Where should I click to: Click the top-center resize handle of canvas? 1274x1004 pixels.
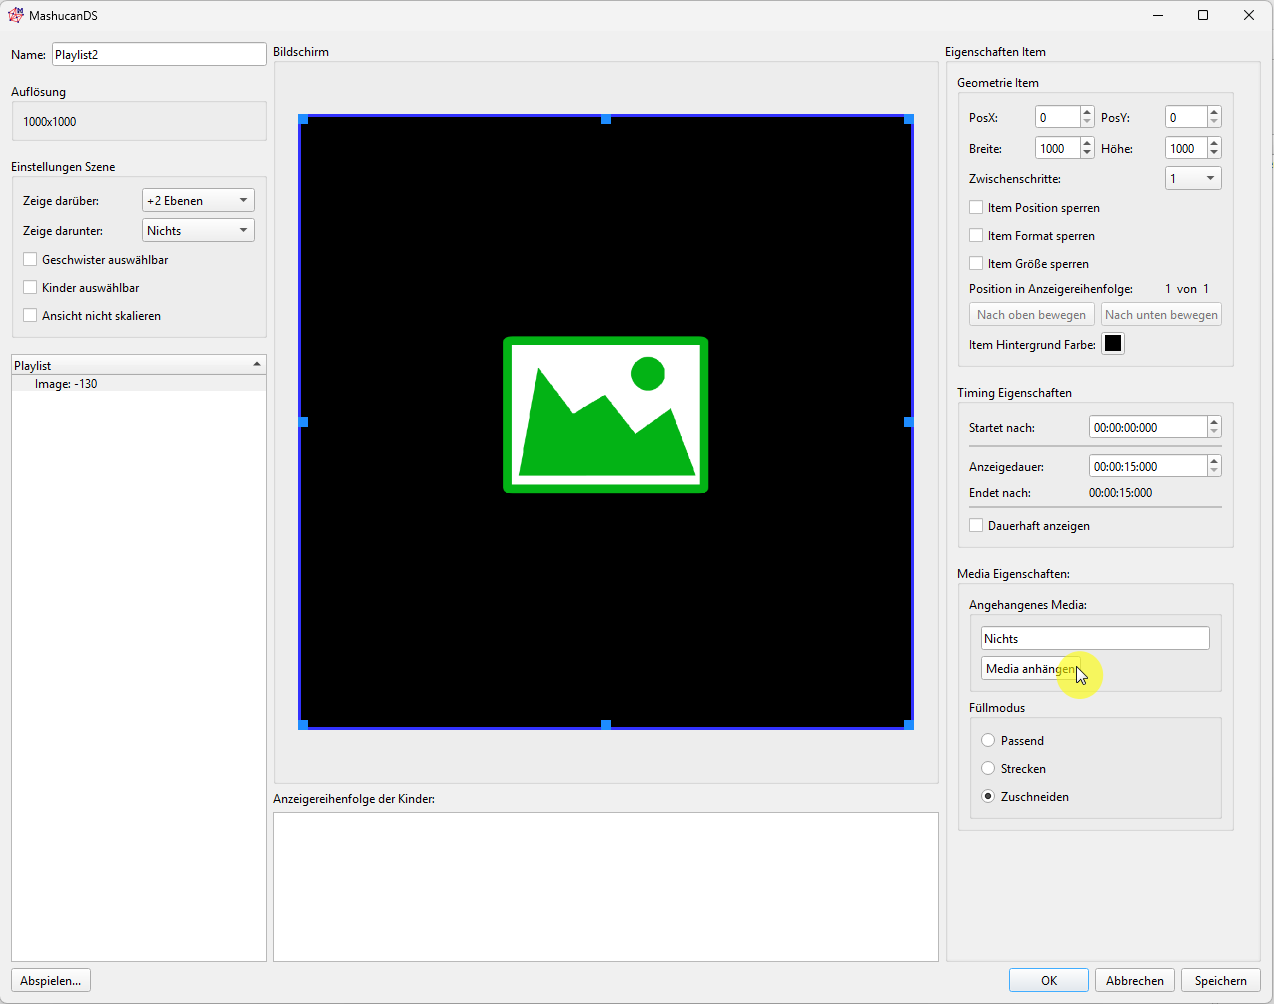[x=606, y=119]
